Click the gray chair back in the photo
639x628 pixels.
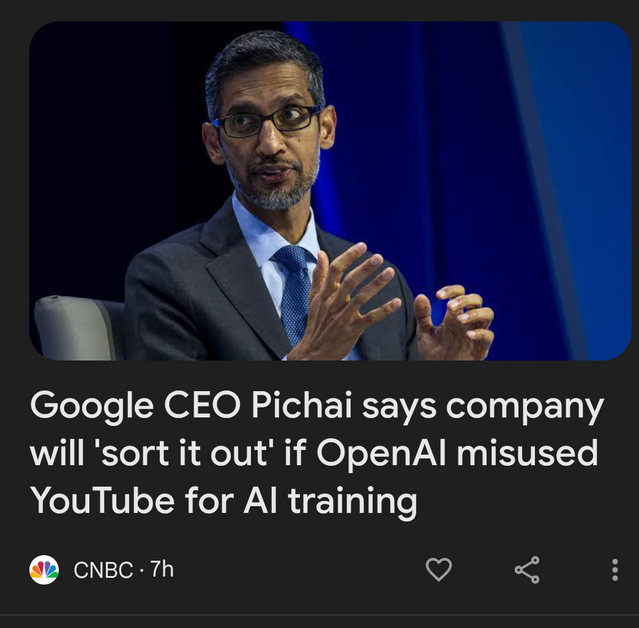tap(75, 328)
